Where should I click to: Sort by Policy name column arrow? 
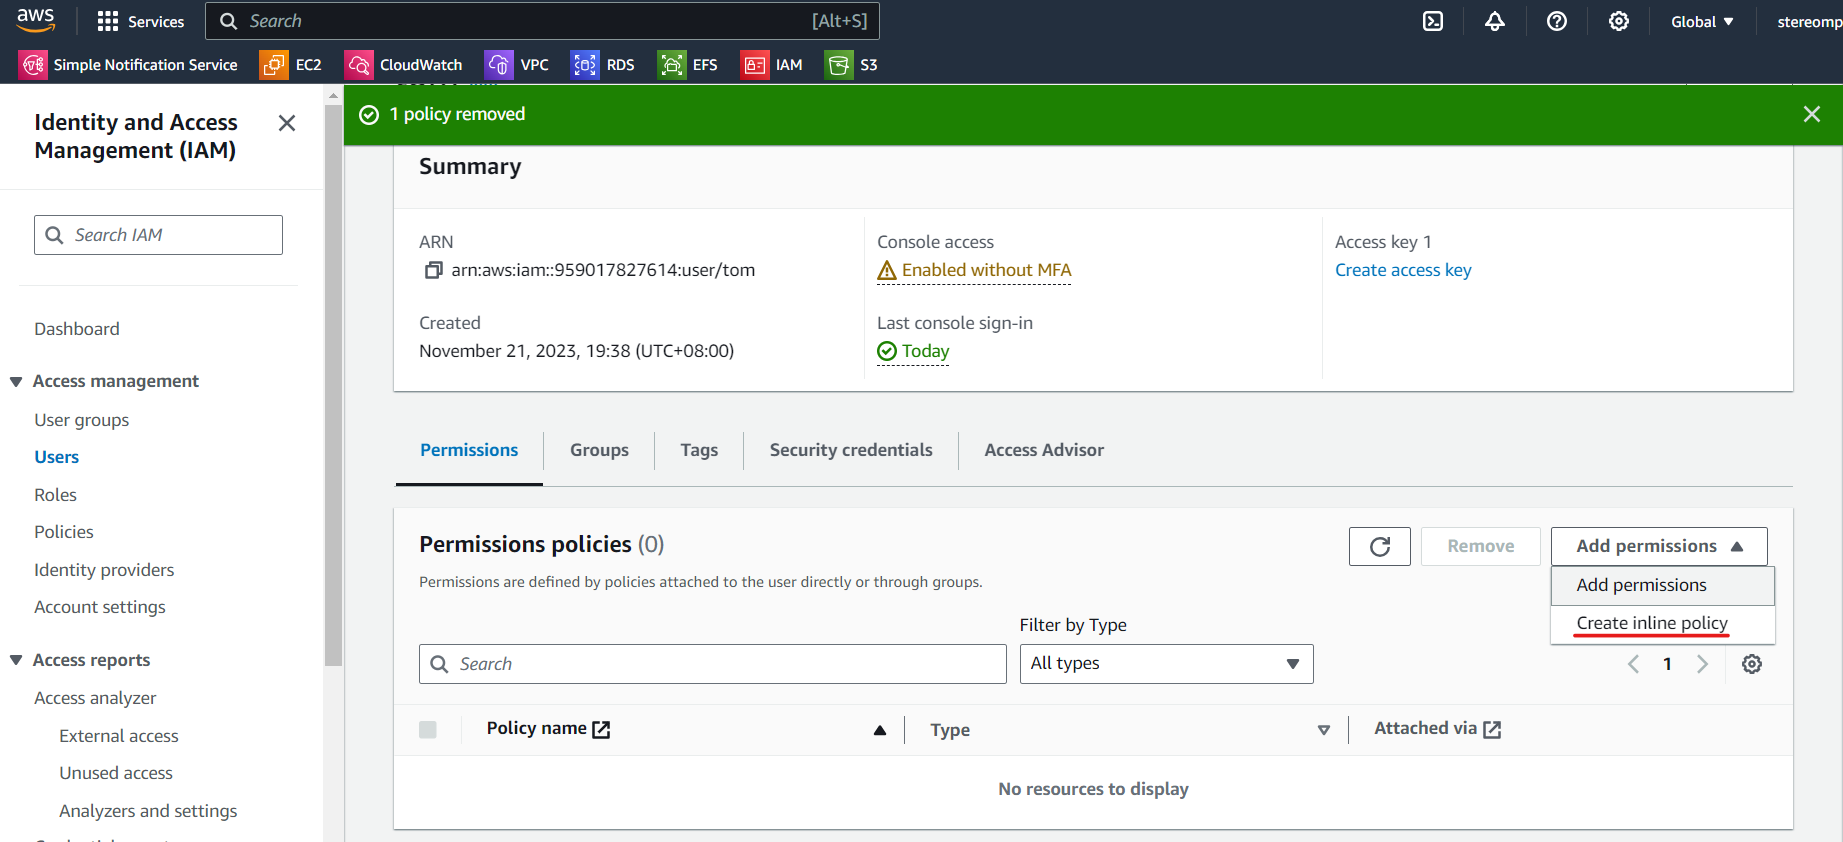880,730
